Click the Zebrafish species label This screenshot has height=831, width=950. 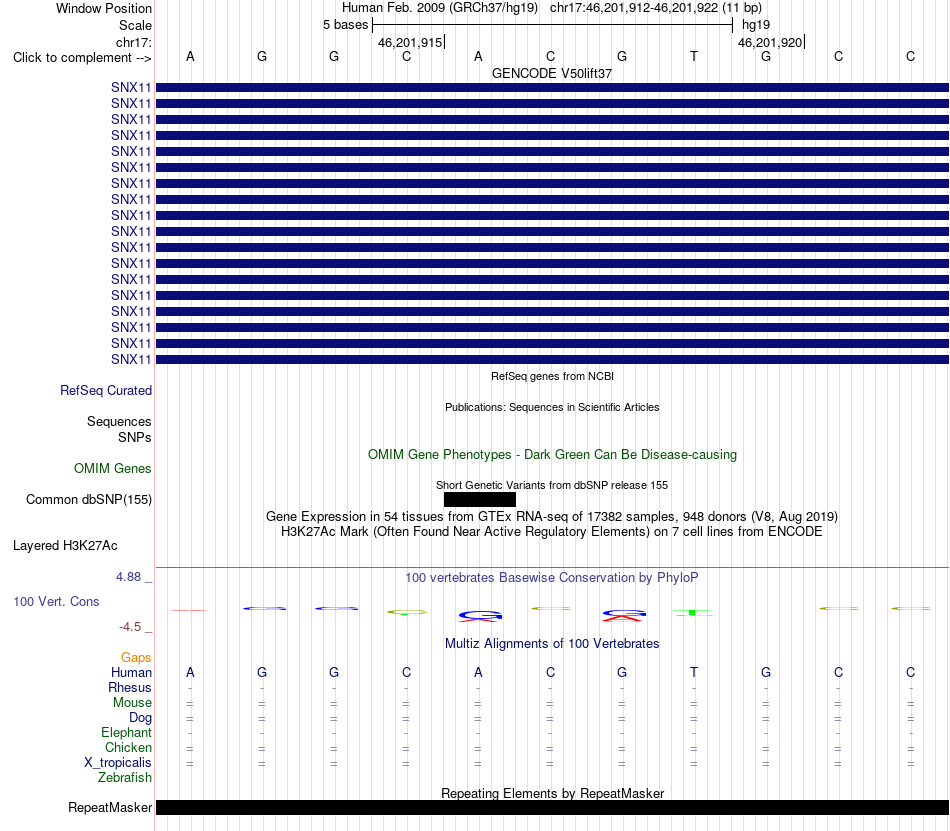click(125, 778)
